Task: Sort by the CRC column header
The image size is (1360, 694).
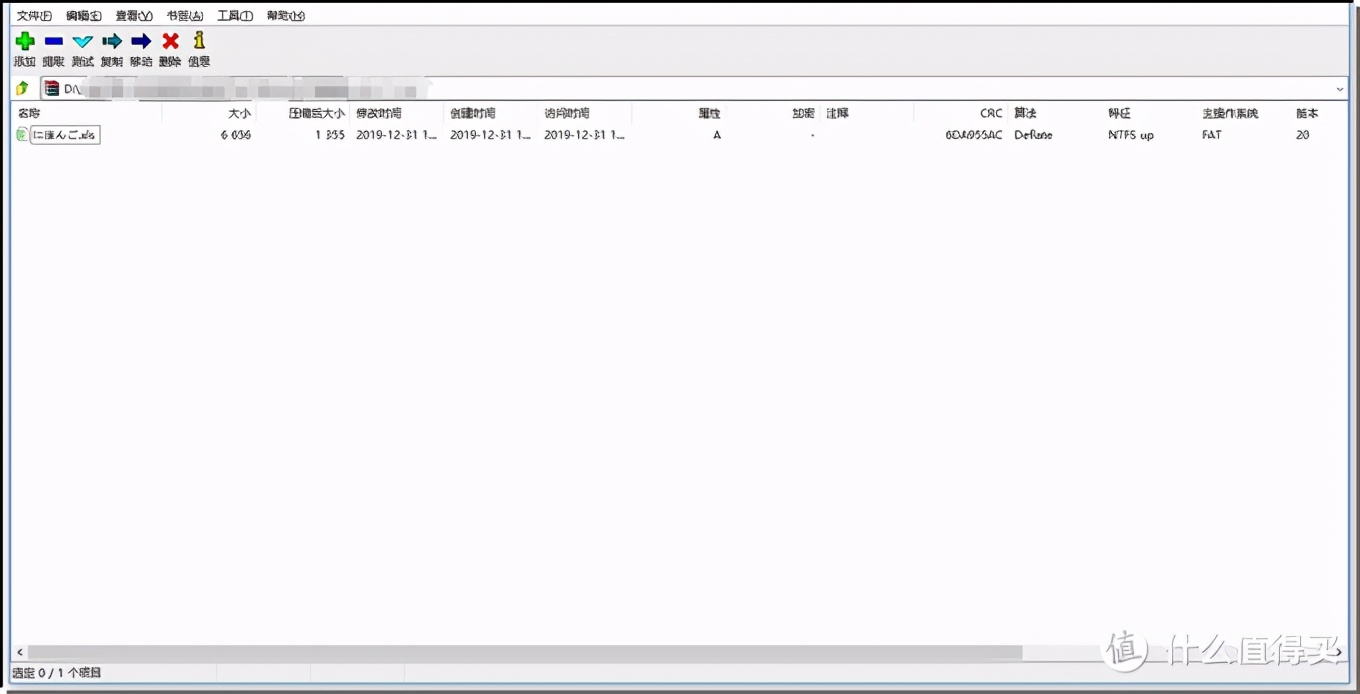Action: pos(989,113)
